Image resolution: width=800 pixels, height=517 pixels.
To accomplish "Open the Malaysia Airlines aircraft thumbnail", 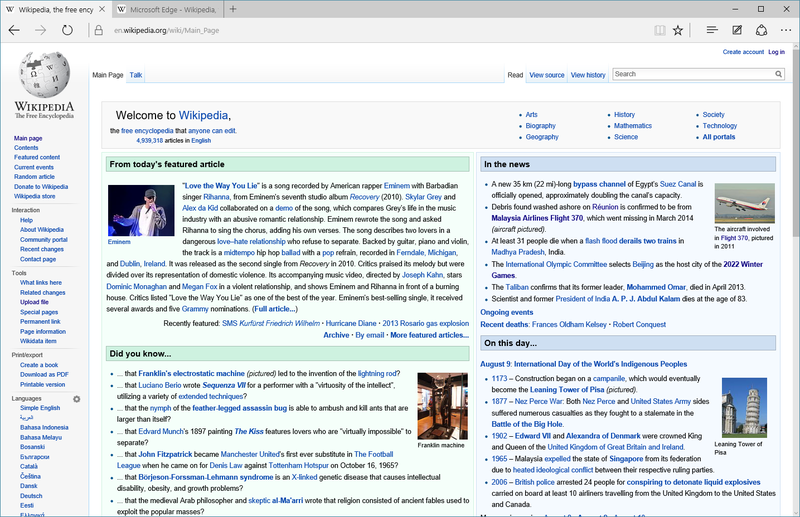I will 744,203.
